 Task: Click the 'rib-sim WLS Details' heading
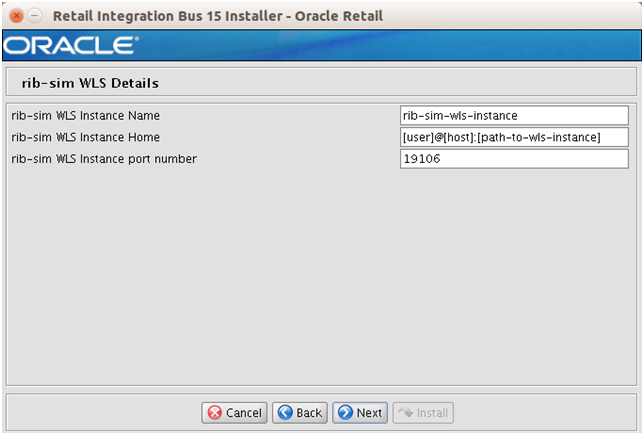coord(90,83)
